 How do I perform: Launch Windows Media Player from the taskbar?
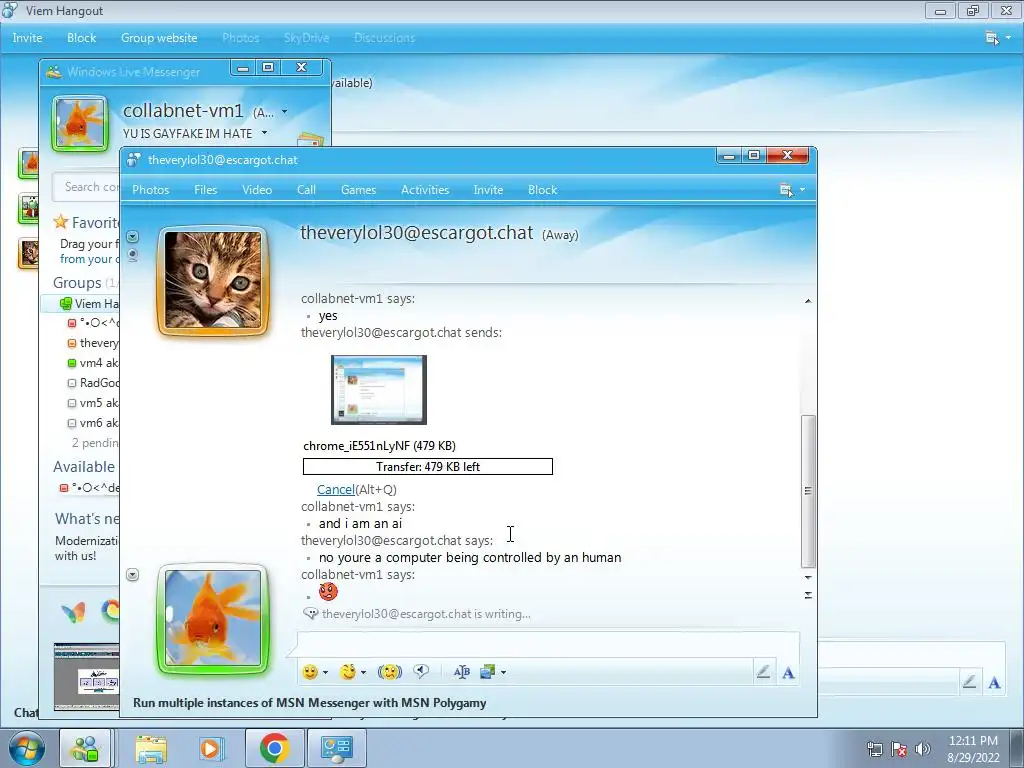[x=210, y=748]
